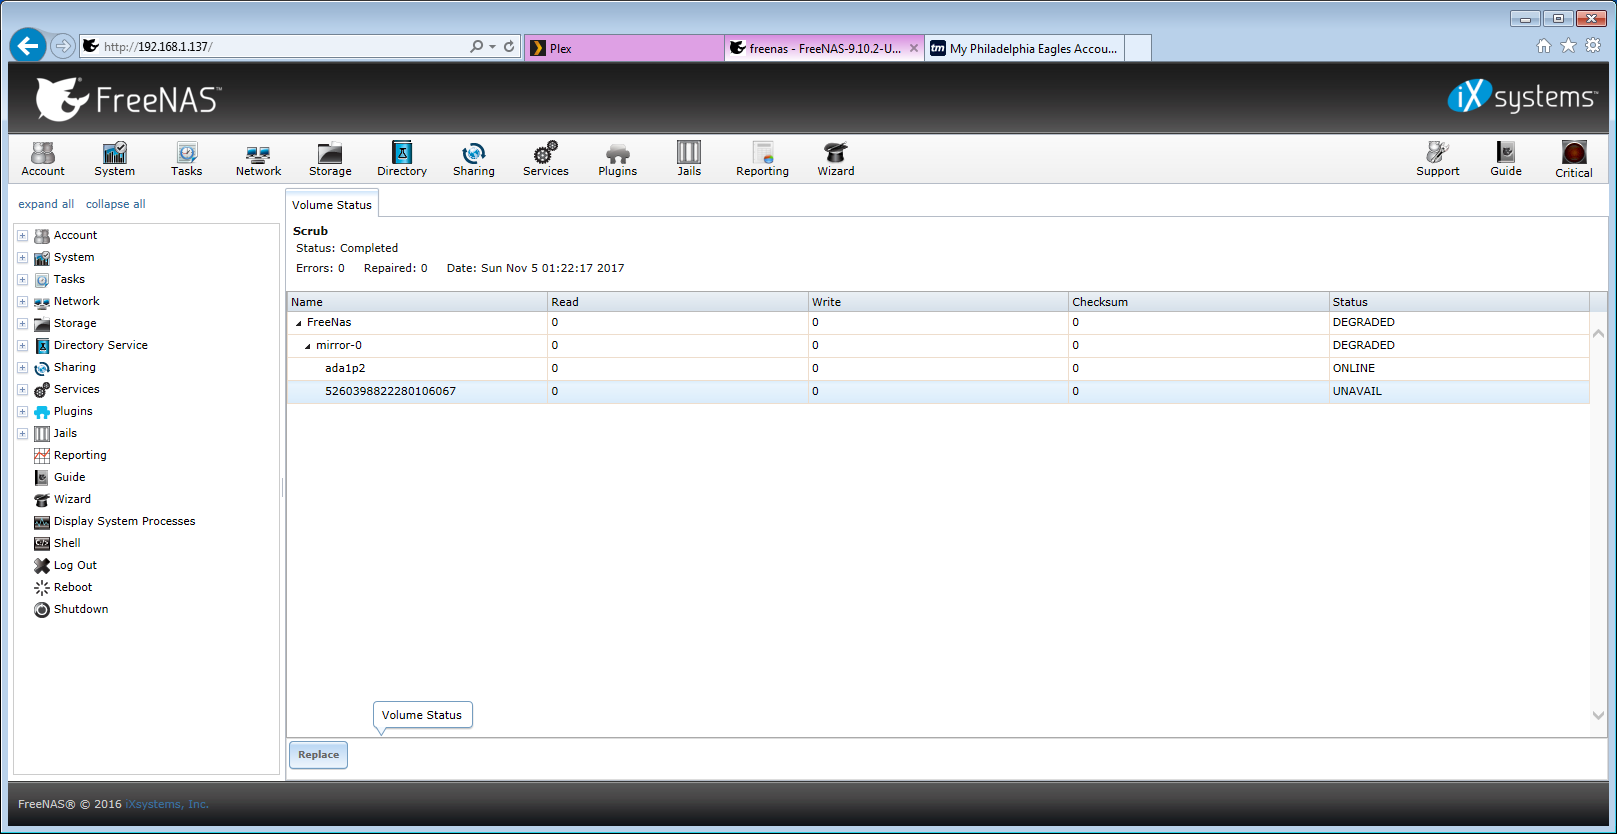
Task: Expand the Directory Service tree node
Action: [22, 345]
